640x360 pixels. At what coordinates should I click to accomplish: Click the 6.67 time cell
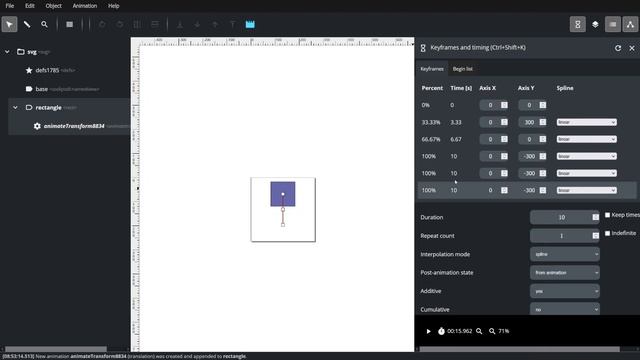point(456,139)
